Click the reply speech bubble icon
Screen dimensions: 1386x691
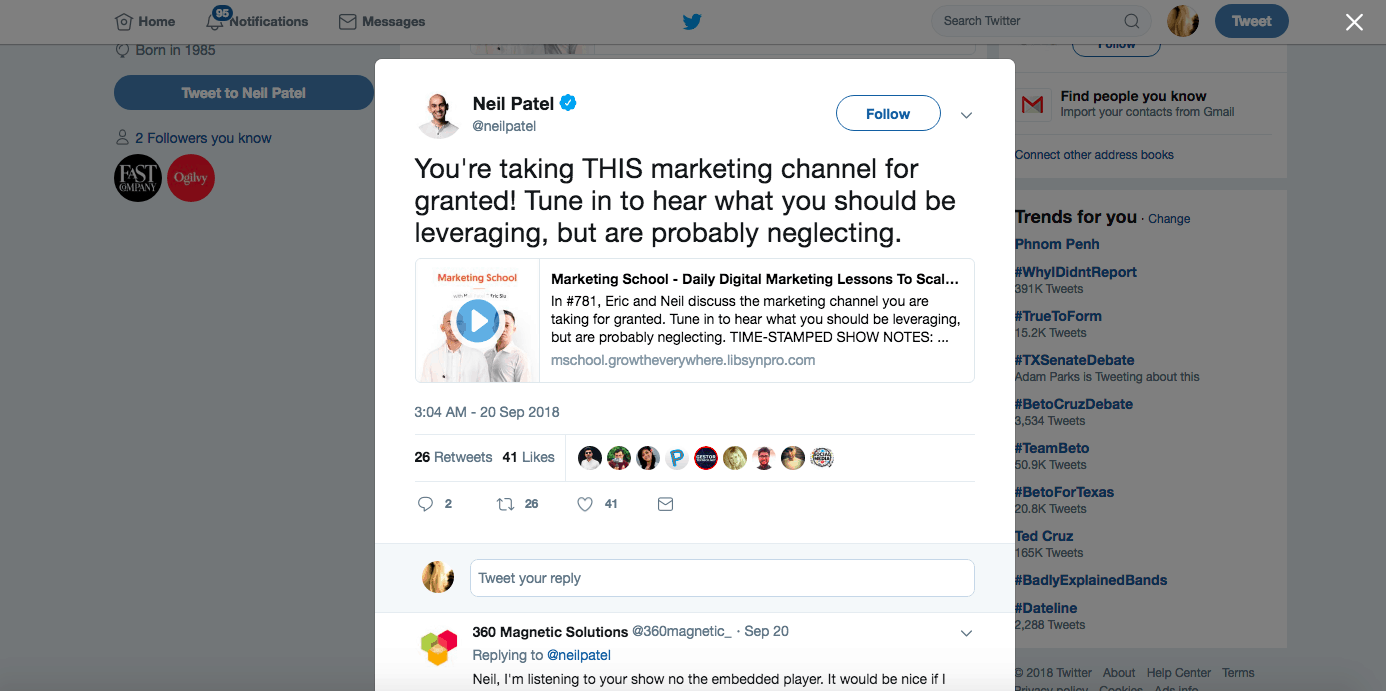click(x=425, y=504)
